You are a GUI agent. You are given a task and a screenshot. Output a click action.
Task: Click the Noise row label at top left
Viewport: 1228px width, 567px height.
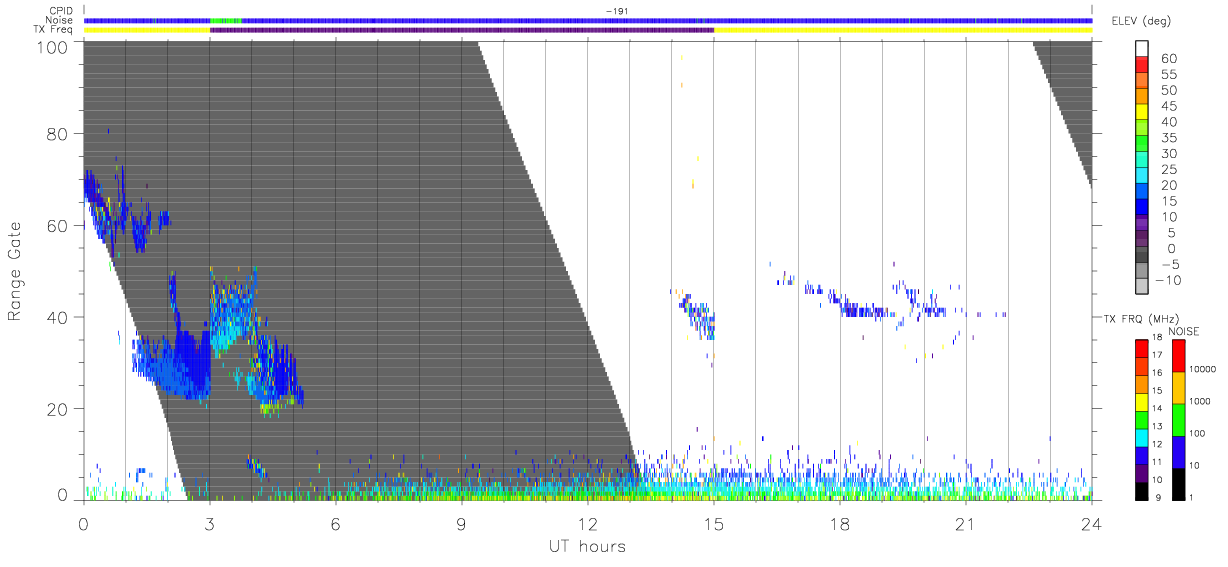coord(61,20)
